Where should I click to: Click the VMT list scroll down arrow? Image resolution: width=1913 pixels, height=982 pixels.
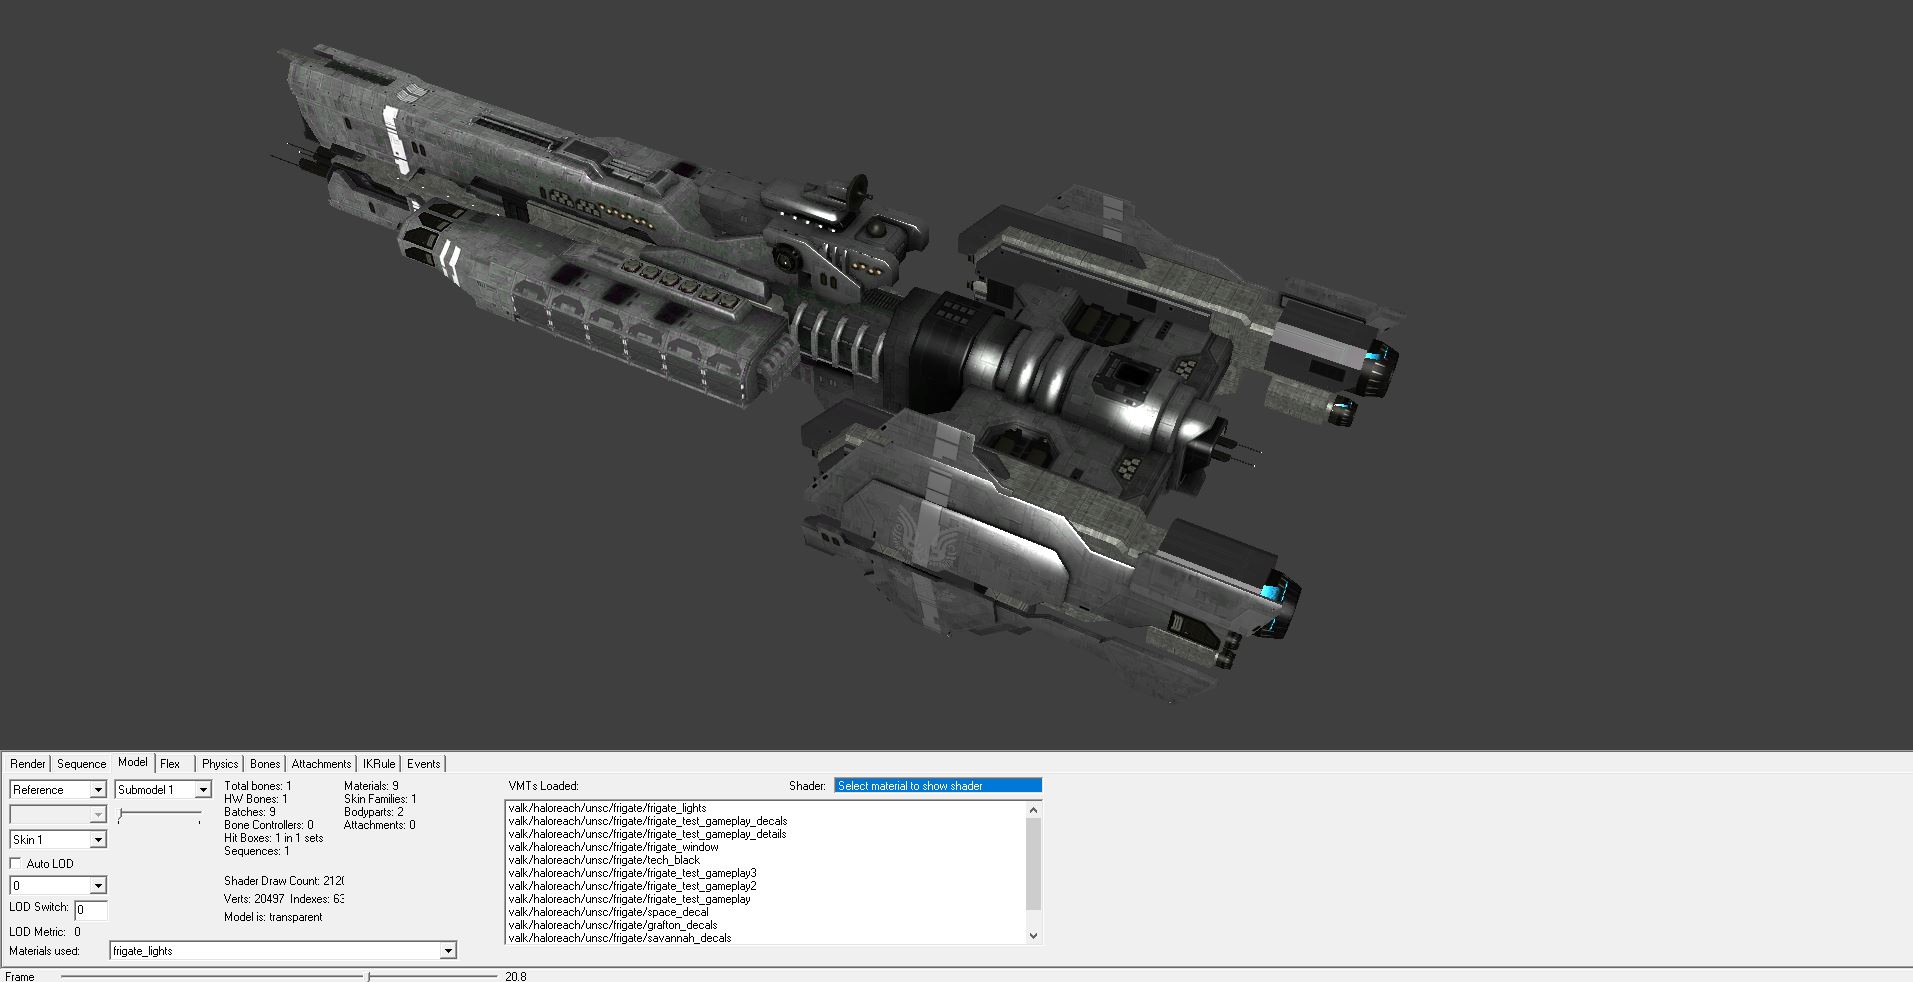pyautogui.click(x=1033, y=936)
